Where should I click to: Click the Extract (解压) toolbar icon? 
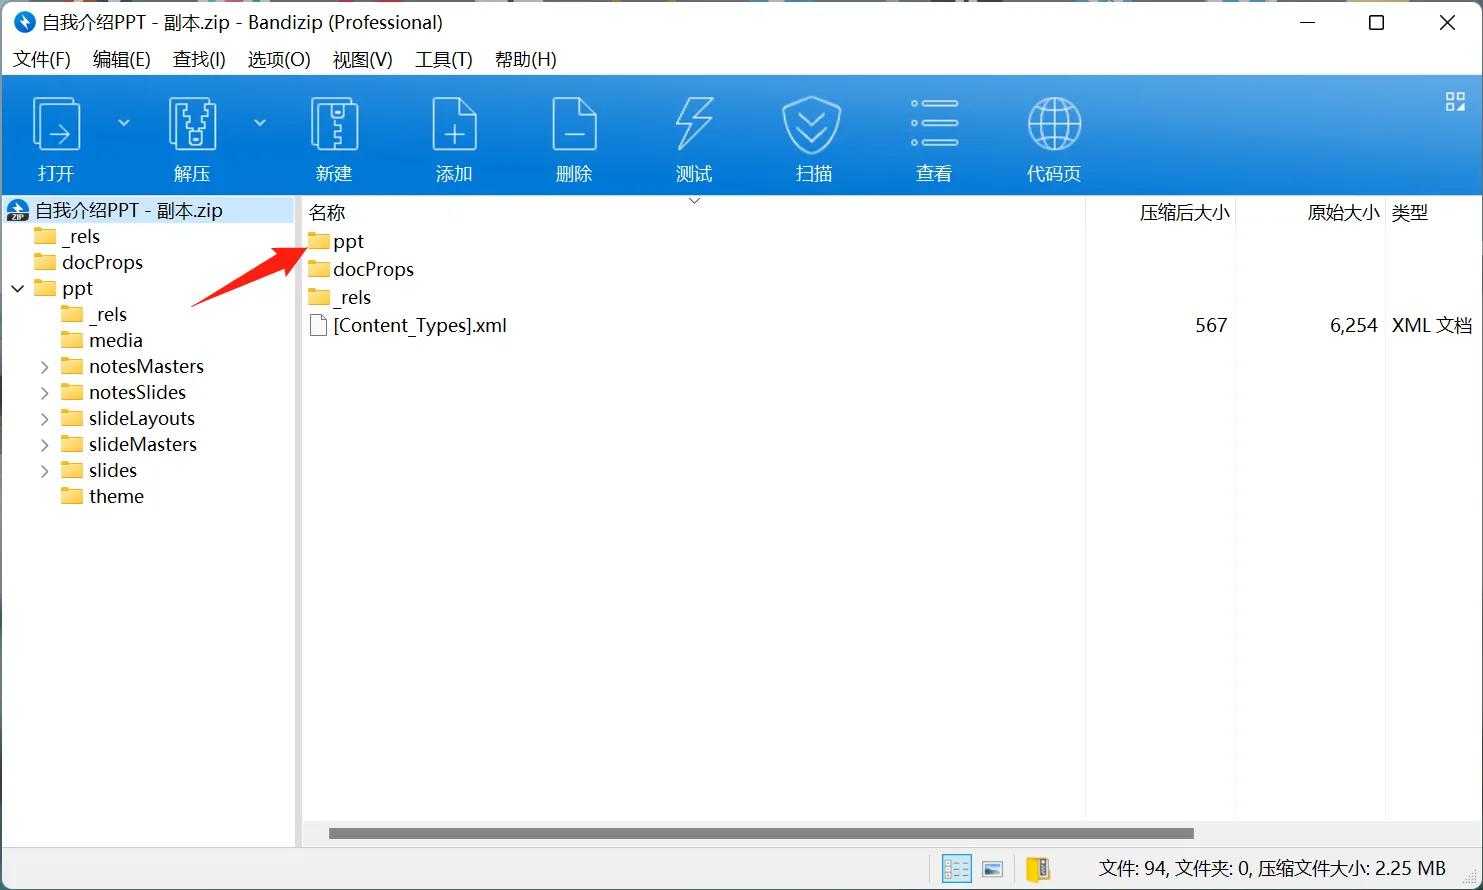[192, 125]
